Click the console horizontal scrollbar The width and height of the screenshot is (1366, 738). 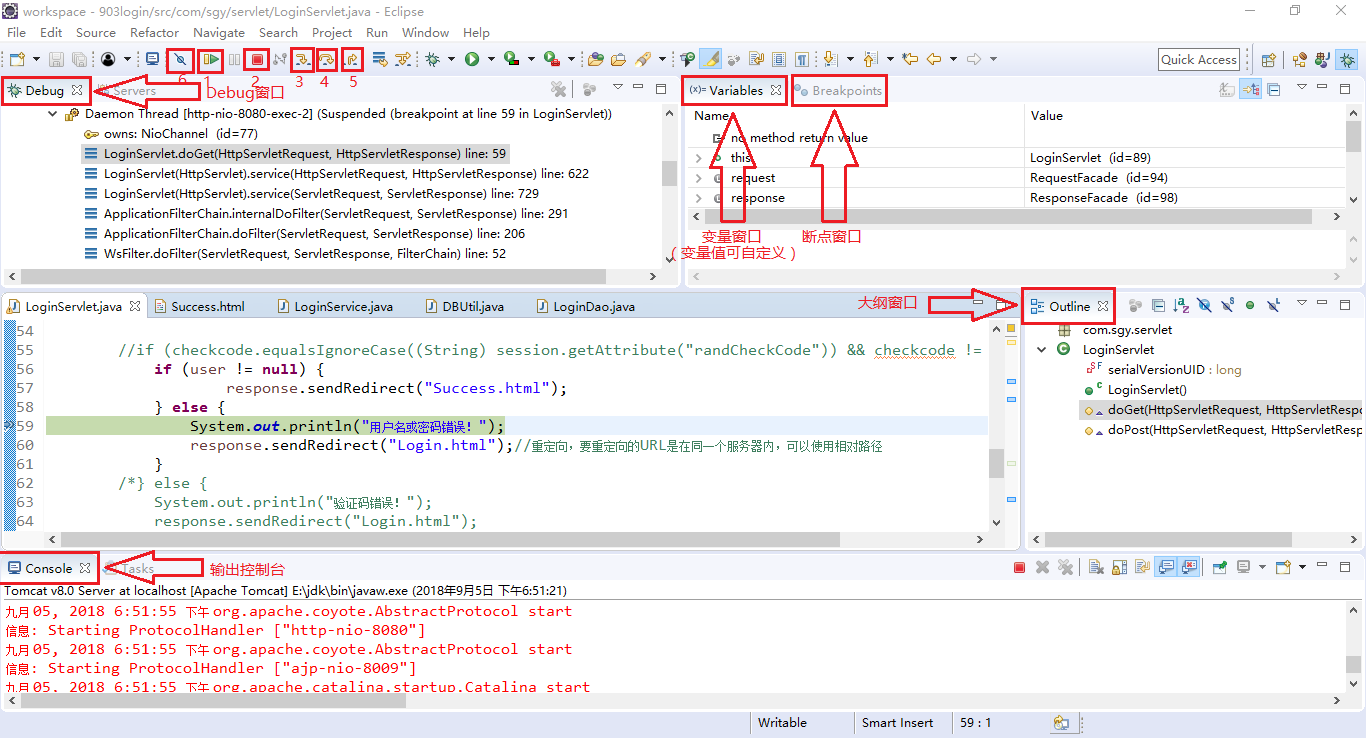pyautogui.click(x=210, y=701)
